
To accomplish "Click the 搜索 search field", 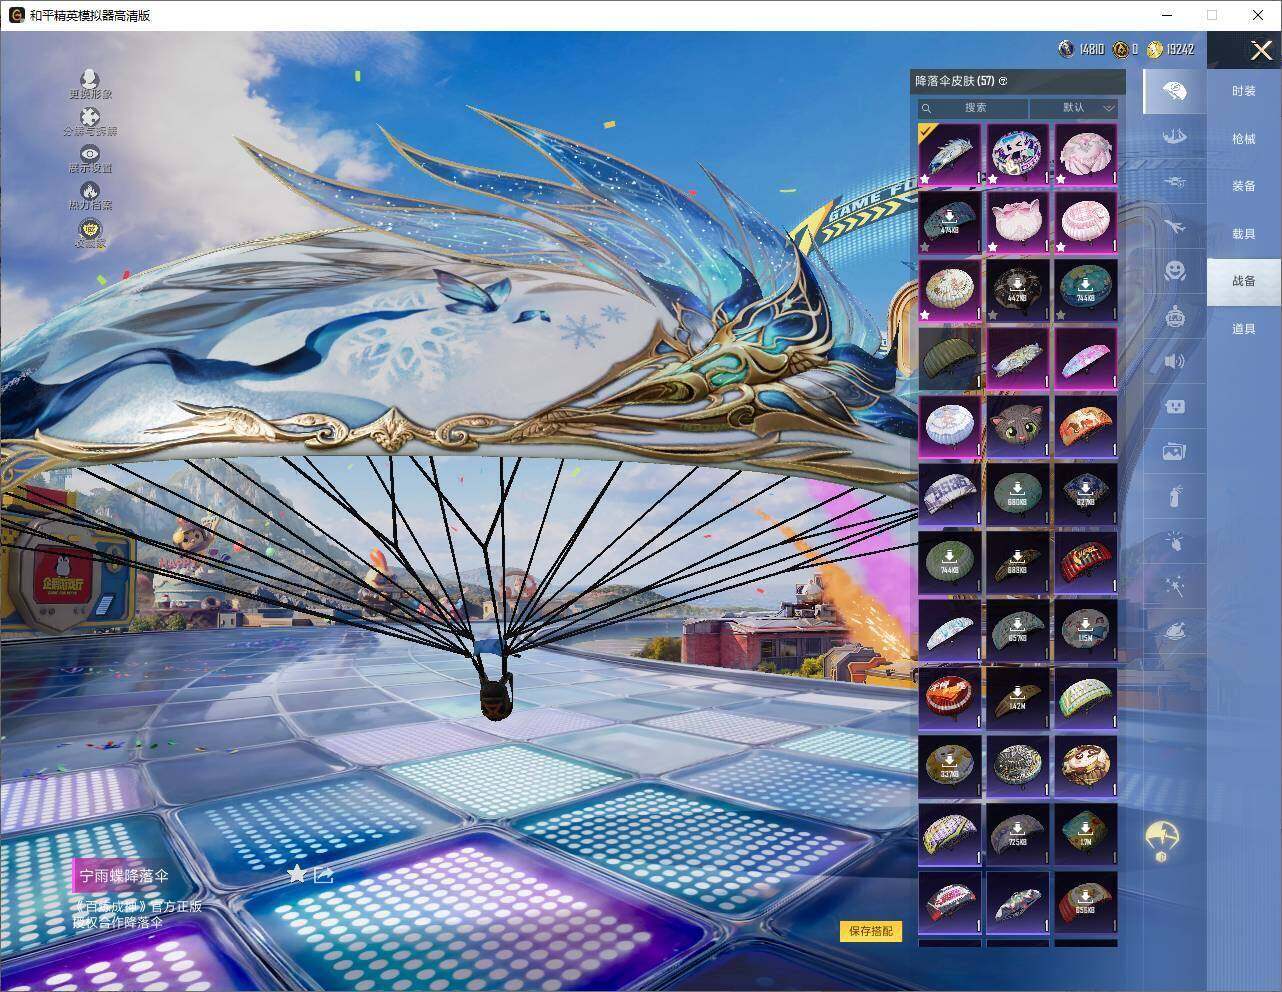I will (x=974, y=108).
